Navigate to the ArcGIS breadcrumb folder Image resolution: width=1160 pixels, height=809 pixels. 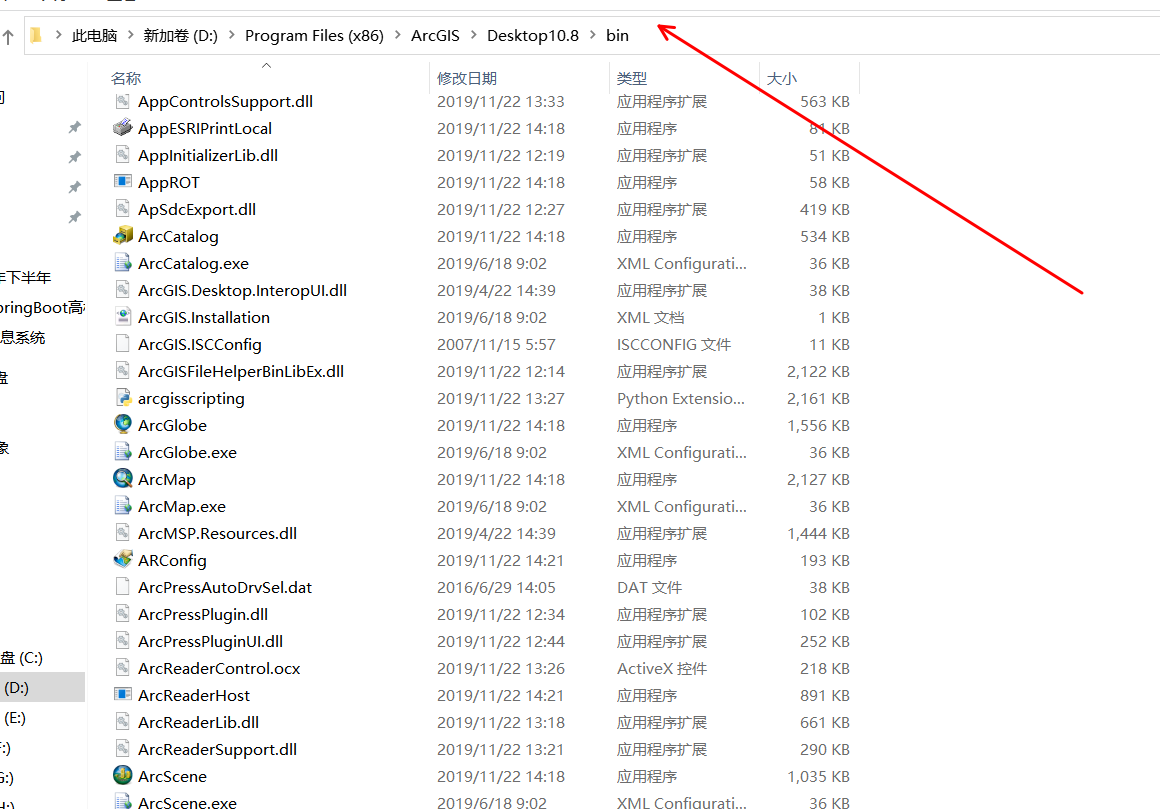pos(435,35)
